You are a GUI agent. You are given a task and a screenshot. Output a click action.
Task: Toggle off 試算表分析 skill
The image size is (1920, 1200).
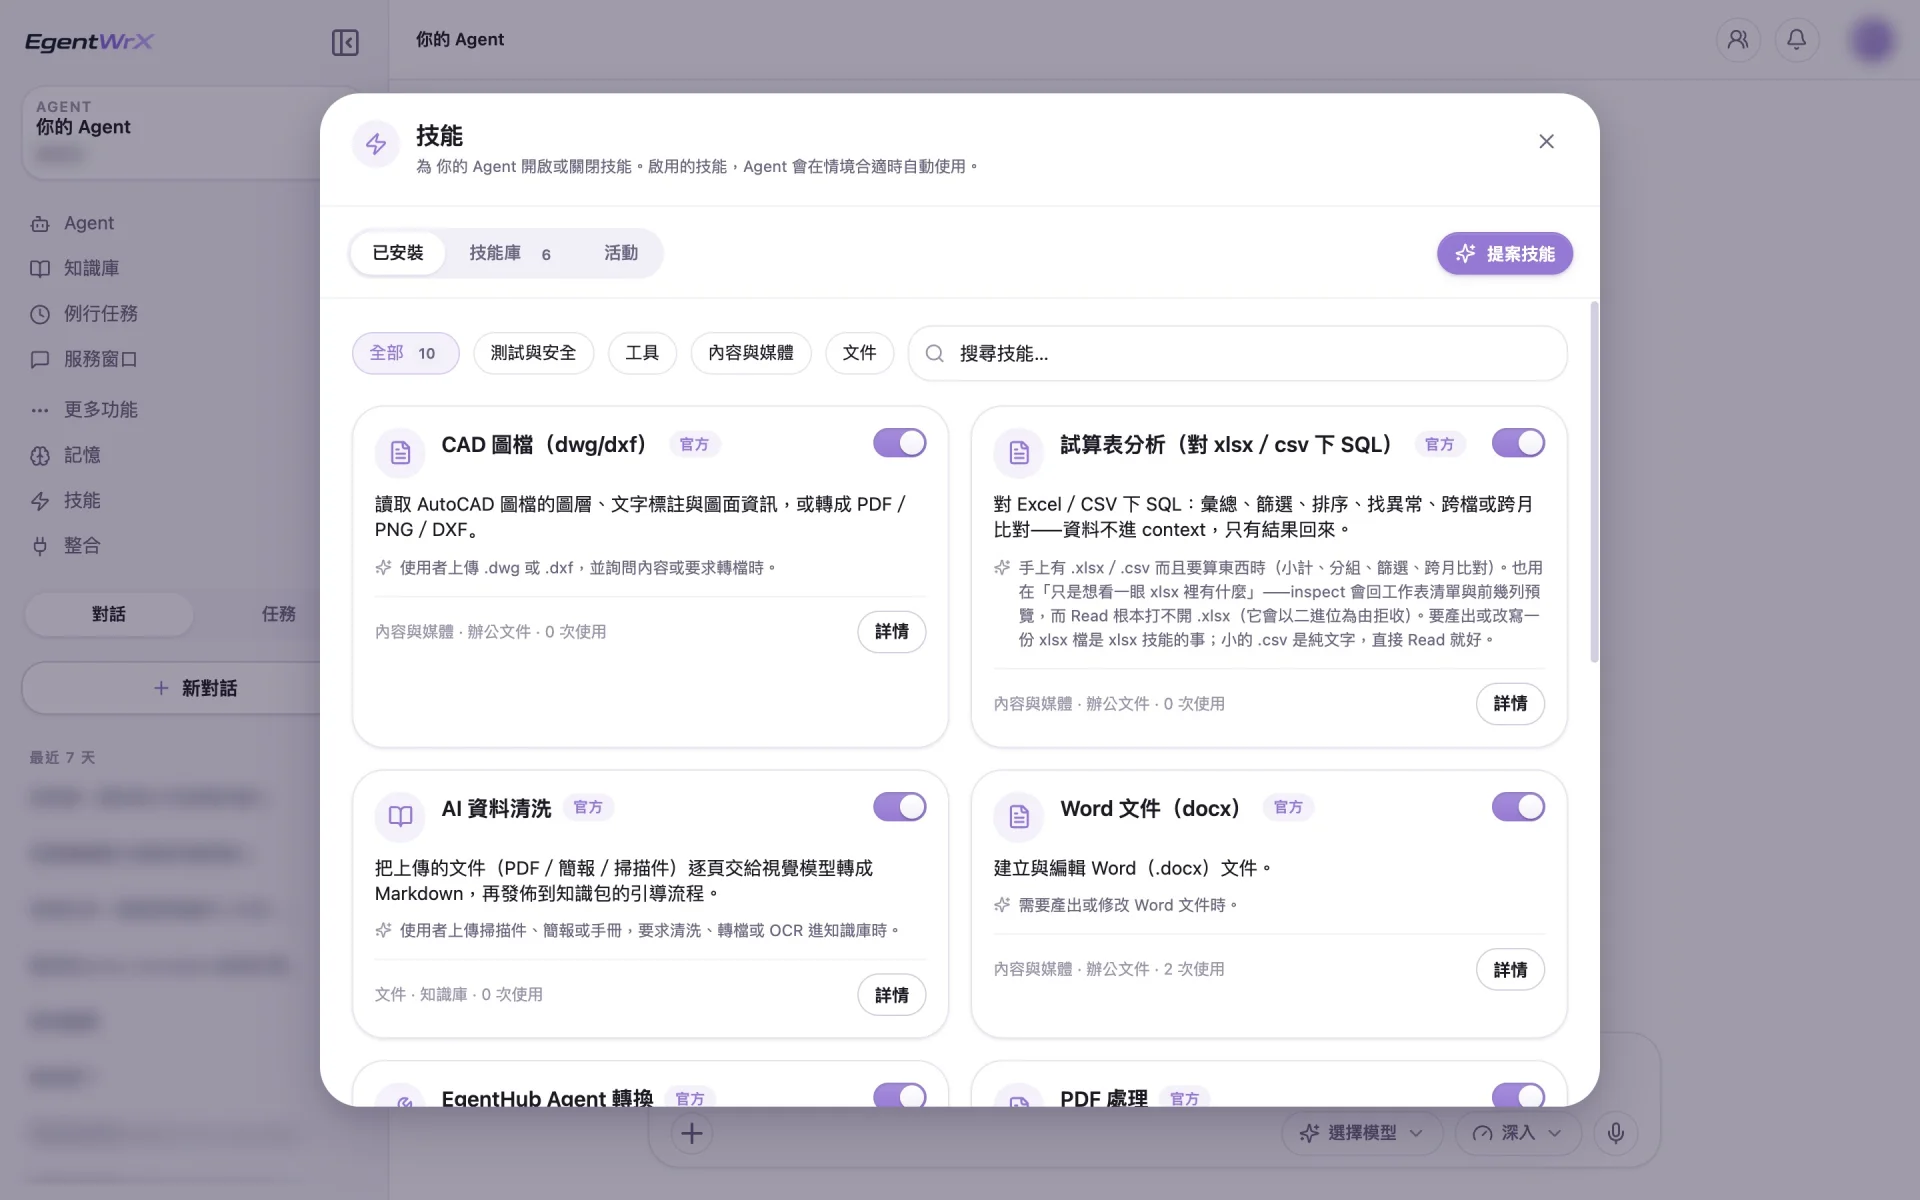pyautogui.click(x=1518, y=443)
